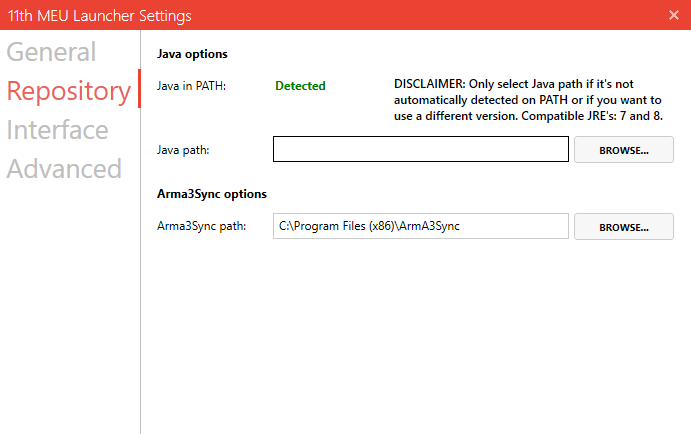Click the 'Arma3Sync path:' label
The image size is (691, 434).
201,226
